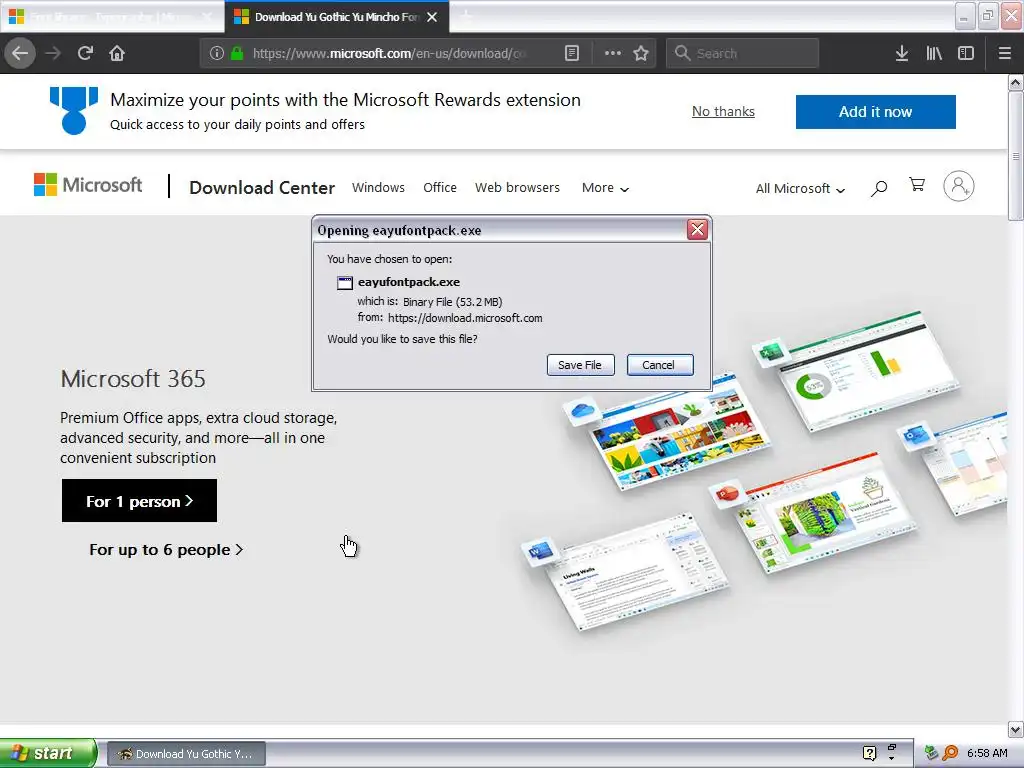Bookmark this page with the star icon

[x=641, y=53]
